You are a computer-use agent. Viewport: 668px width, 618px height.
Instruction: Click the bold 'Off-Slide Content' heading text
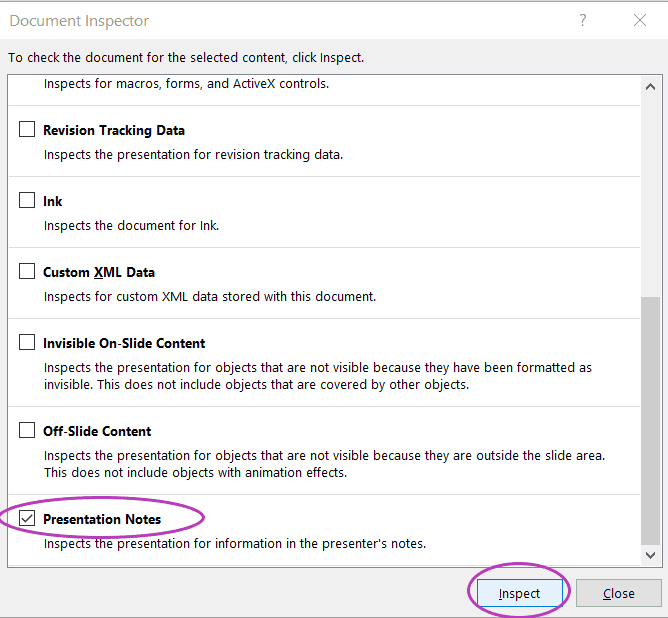pos(97,431)
